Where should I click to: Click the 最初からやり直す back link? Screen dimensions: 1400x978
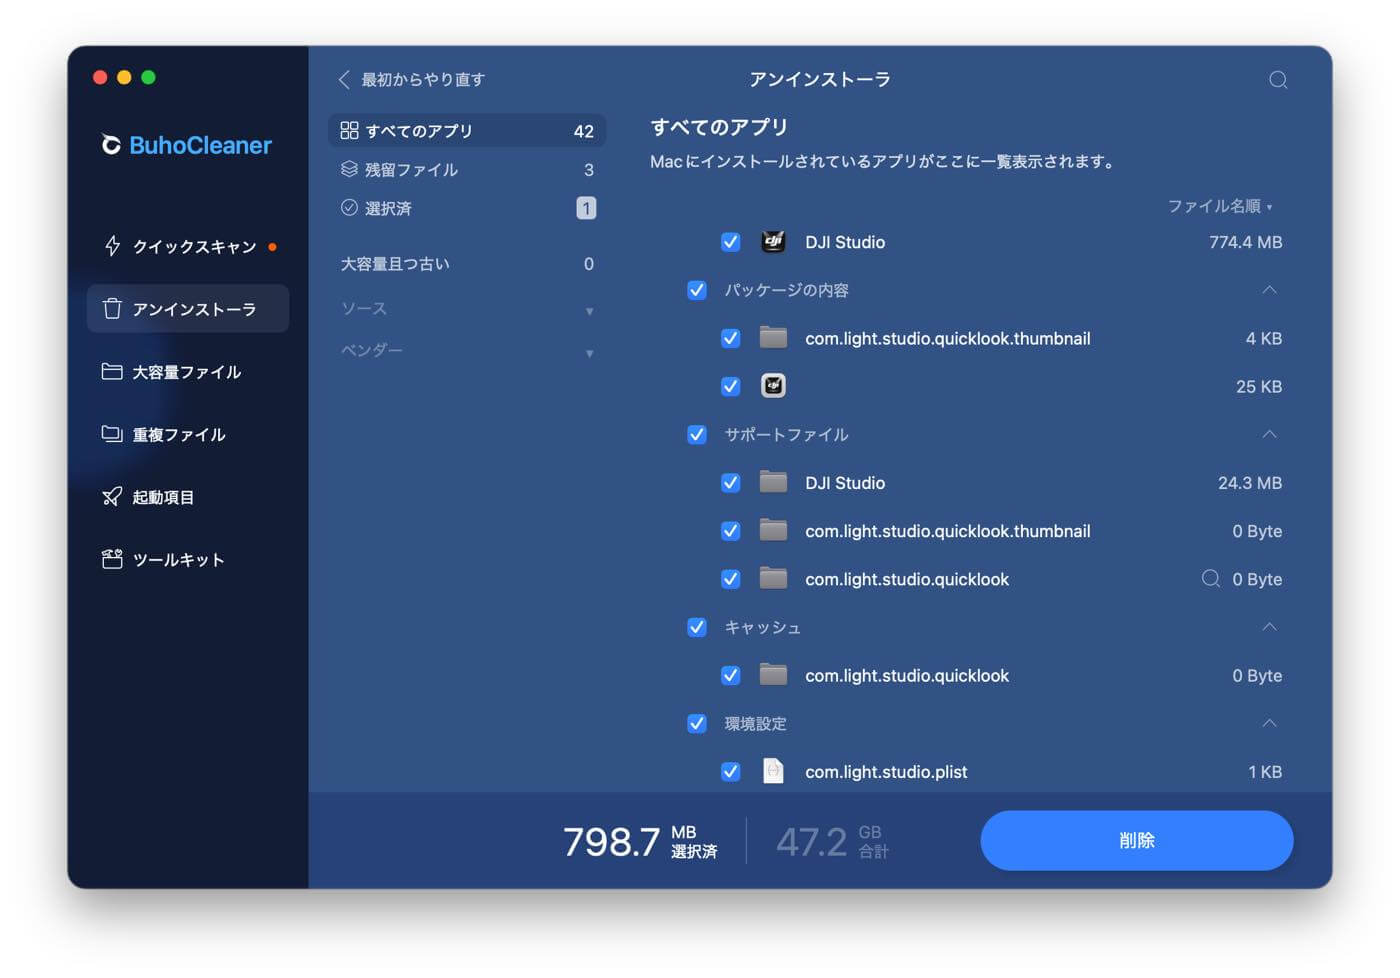(x=411, y=79)
